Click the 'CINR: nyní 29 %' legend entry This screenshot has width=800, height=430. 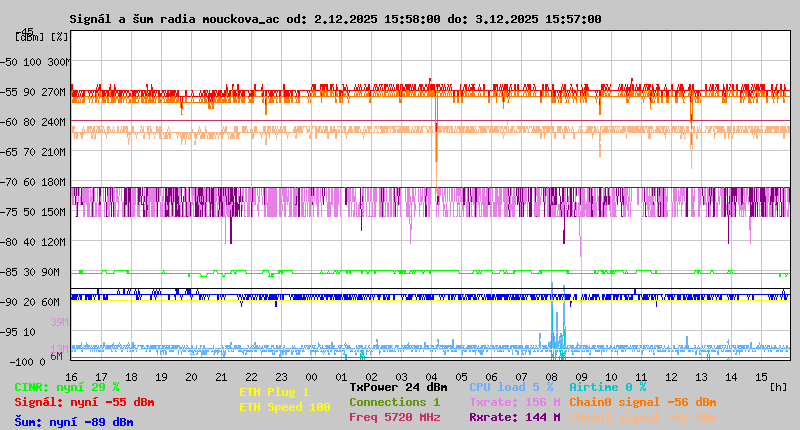click(x=66, y=387)
